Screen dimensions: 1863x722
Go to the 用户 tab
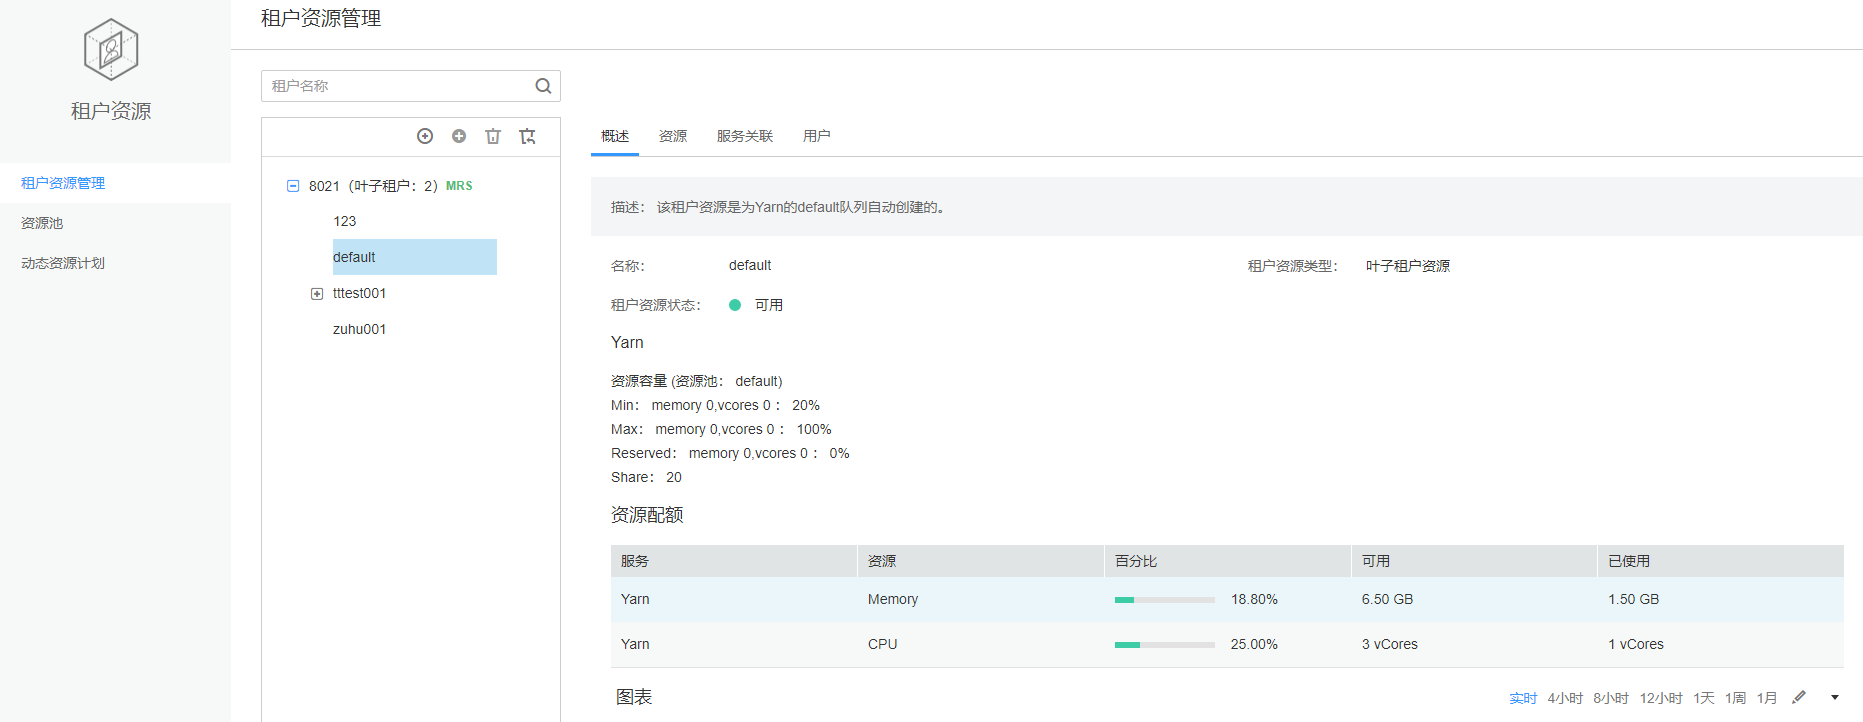[x=816, y=136]
